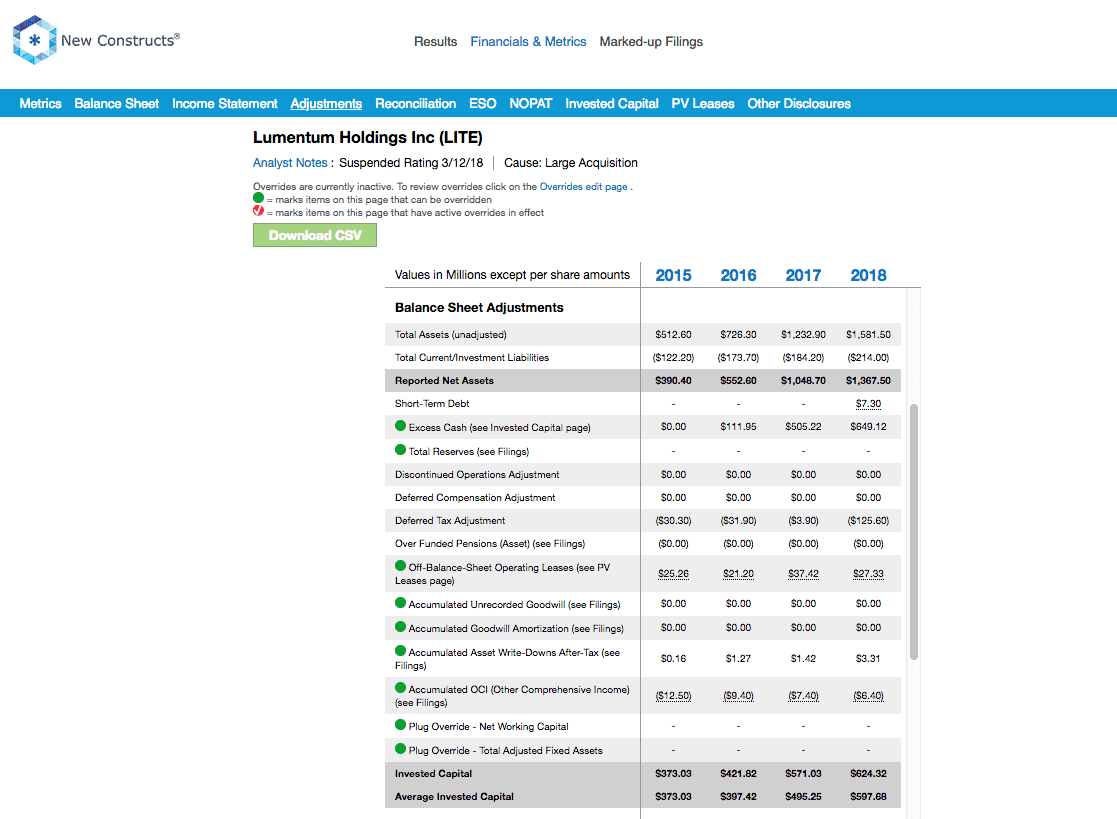Click green dot beside Accumulated OCI
The image size is (1117, 819).
(x=400, y=688)
